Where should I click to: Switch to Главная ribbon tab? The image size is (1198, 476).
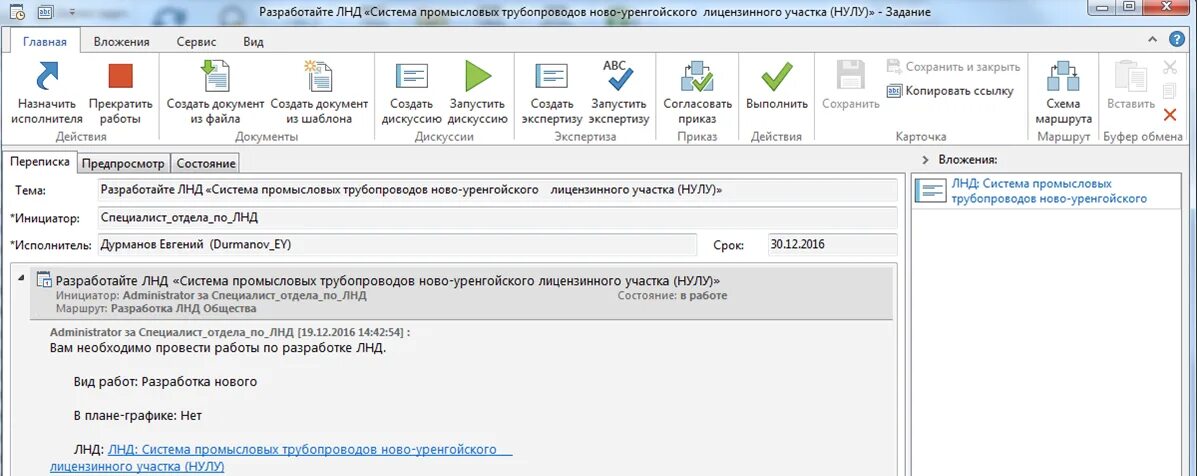45,42
